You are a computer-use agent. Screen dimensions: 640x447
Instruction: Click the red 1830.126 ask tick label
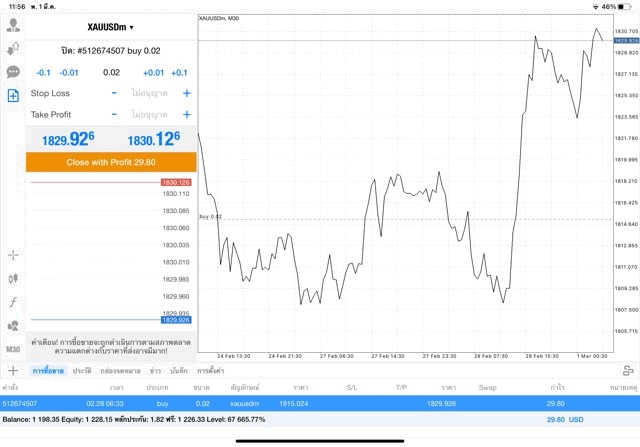pyautogui.click(x=176, y=182)
